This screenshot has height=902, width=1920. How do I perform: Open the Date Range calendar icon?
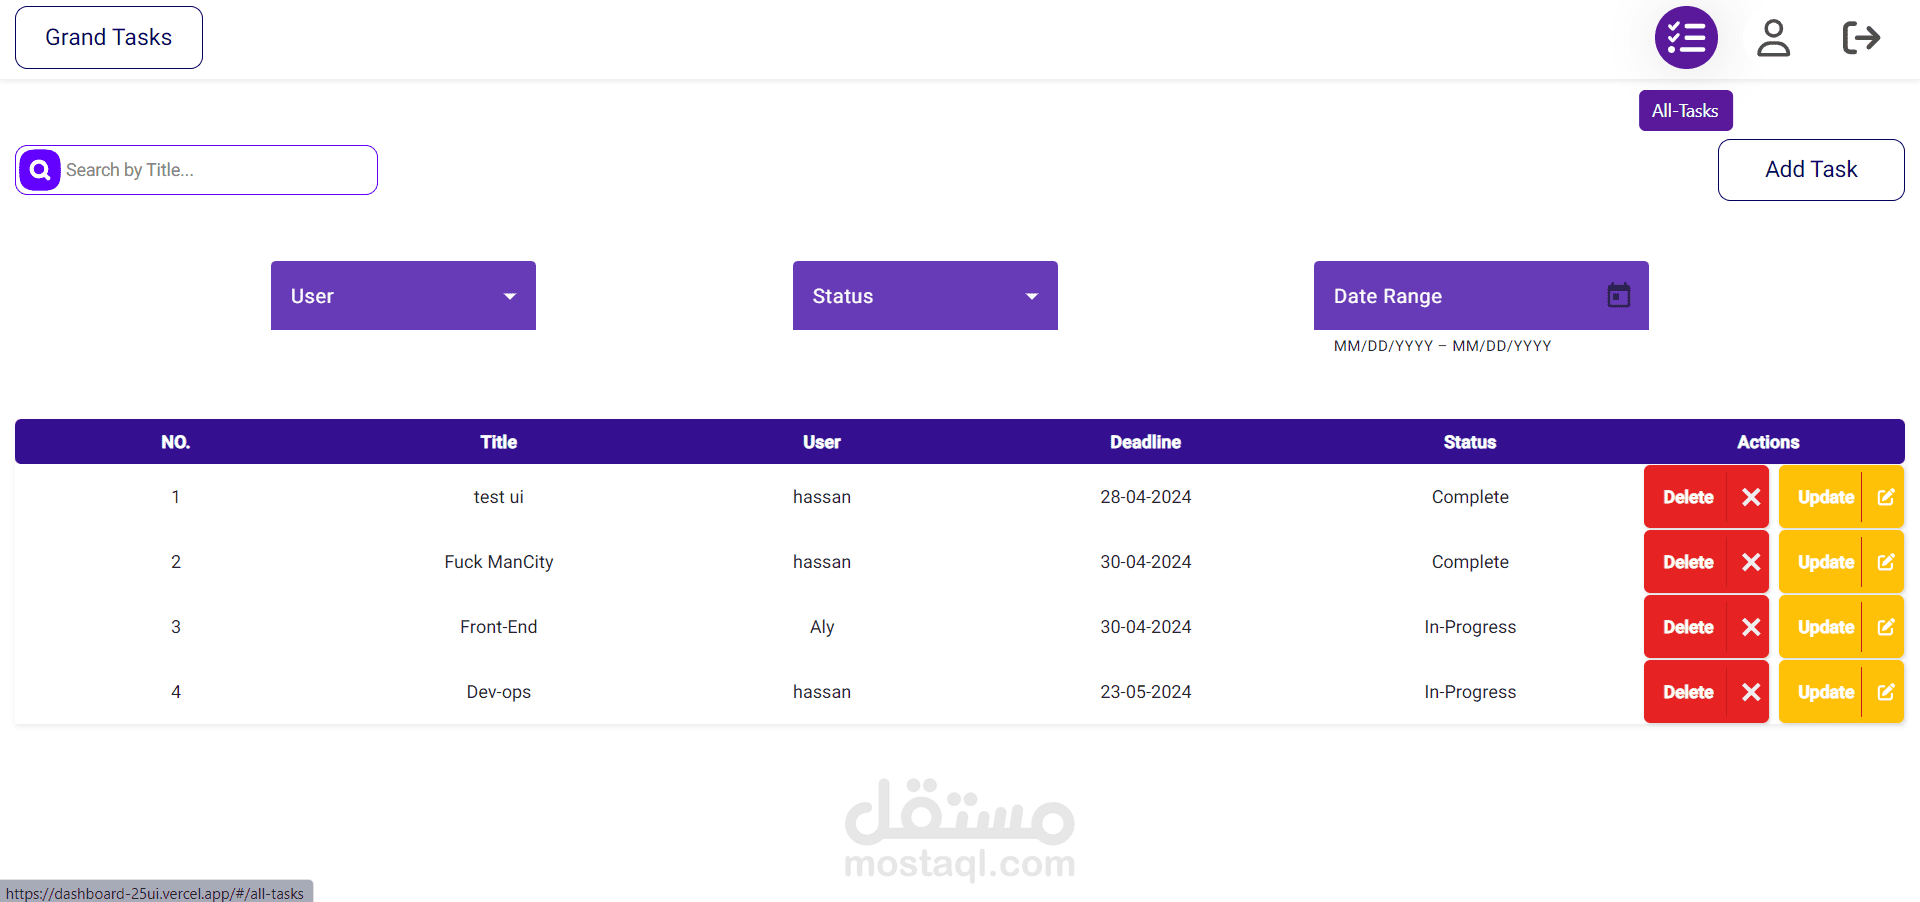tap(1619, 295)
